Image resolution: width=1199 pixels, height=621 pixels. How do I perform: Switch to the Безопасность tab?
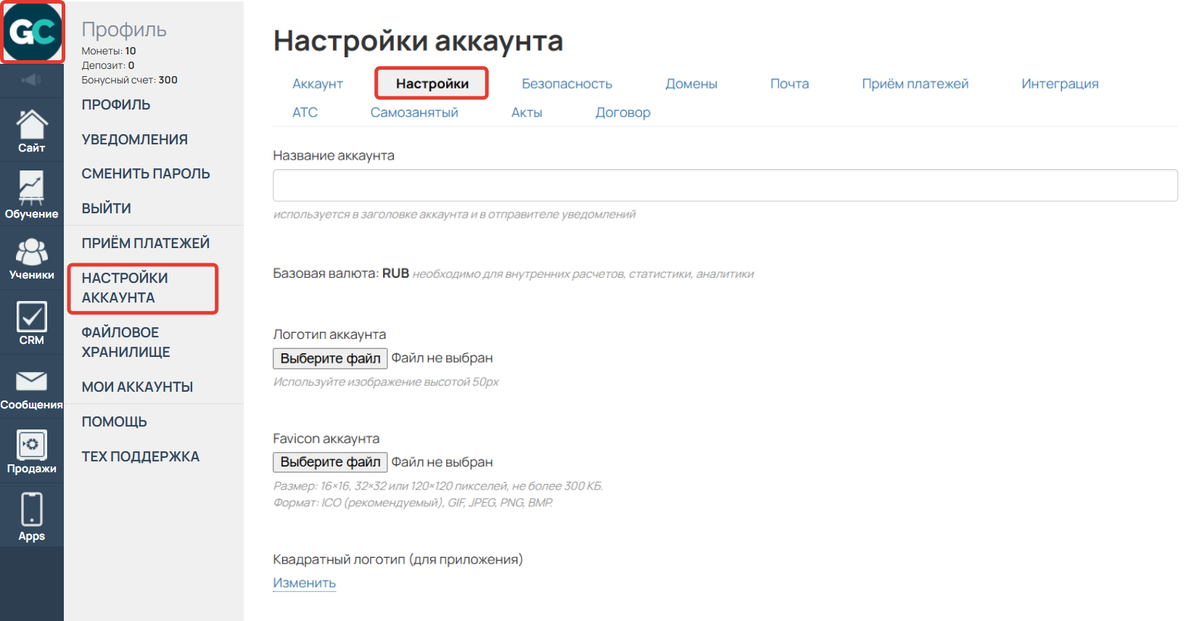pos(567,83)
